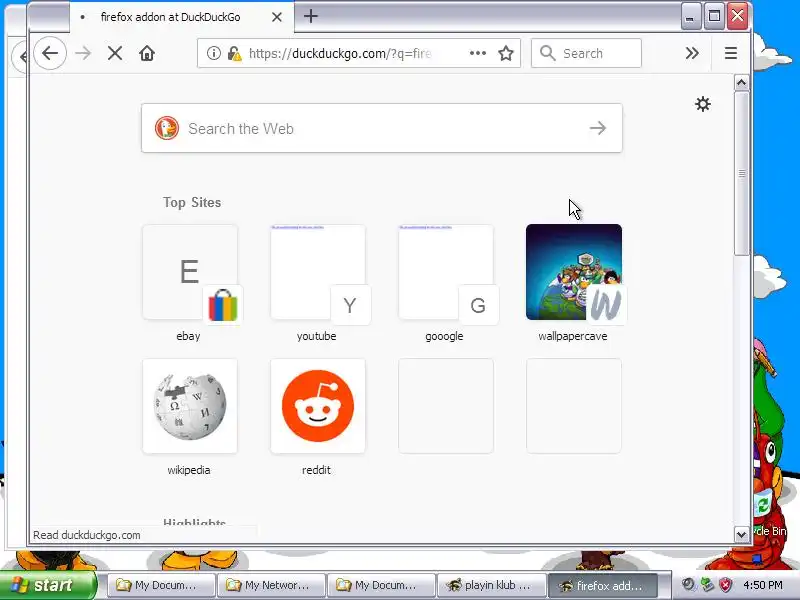Submit search with the arrow button
The width and height of the screenshot is (800, 600).
click(597, 128)
